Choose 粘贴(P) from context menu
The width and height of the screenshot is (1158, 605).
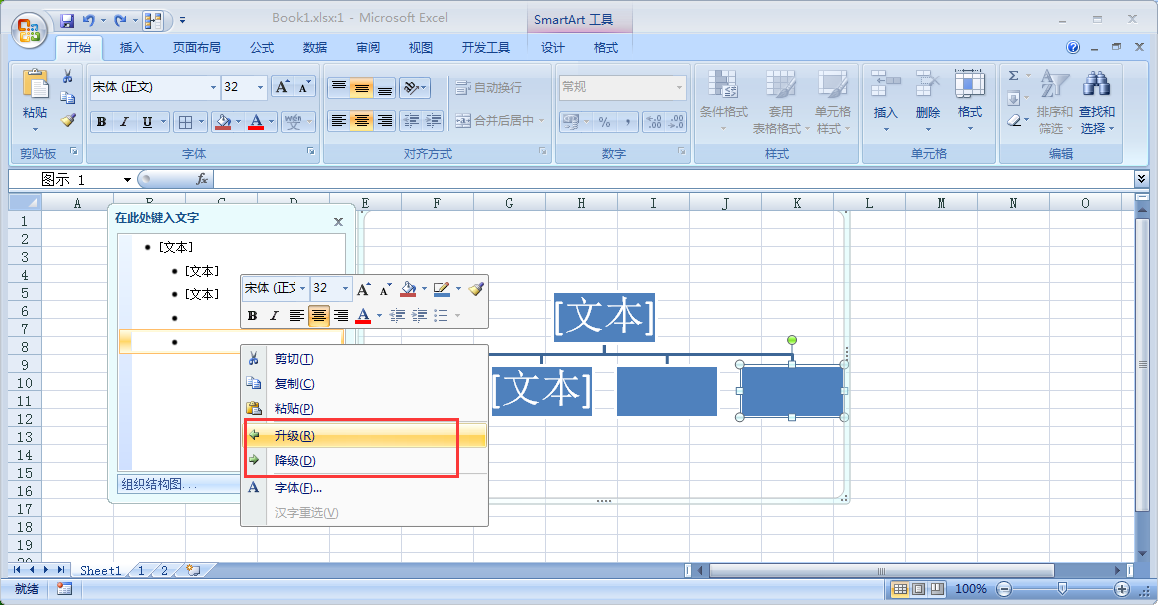(x=365, y=409)
